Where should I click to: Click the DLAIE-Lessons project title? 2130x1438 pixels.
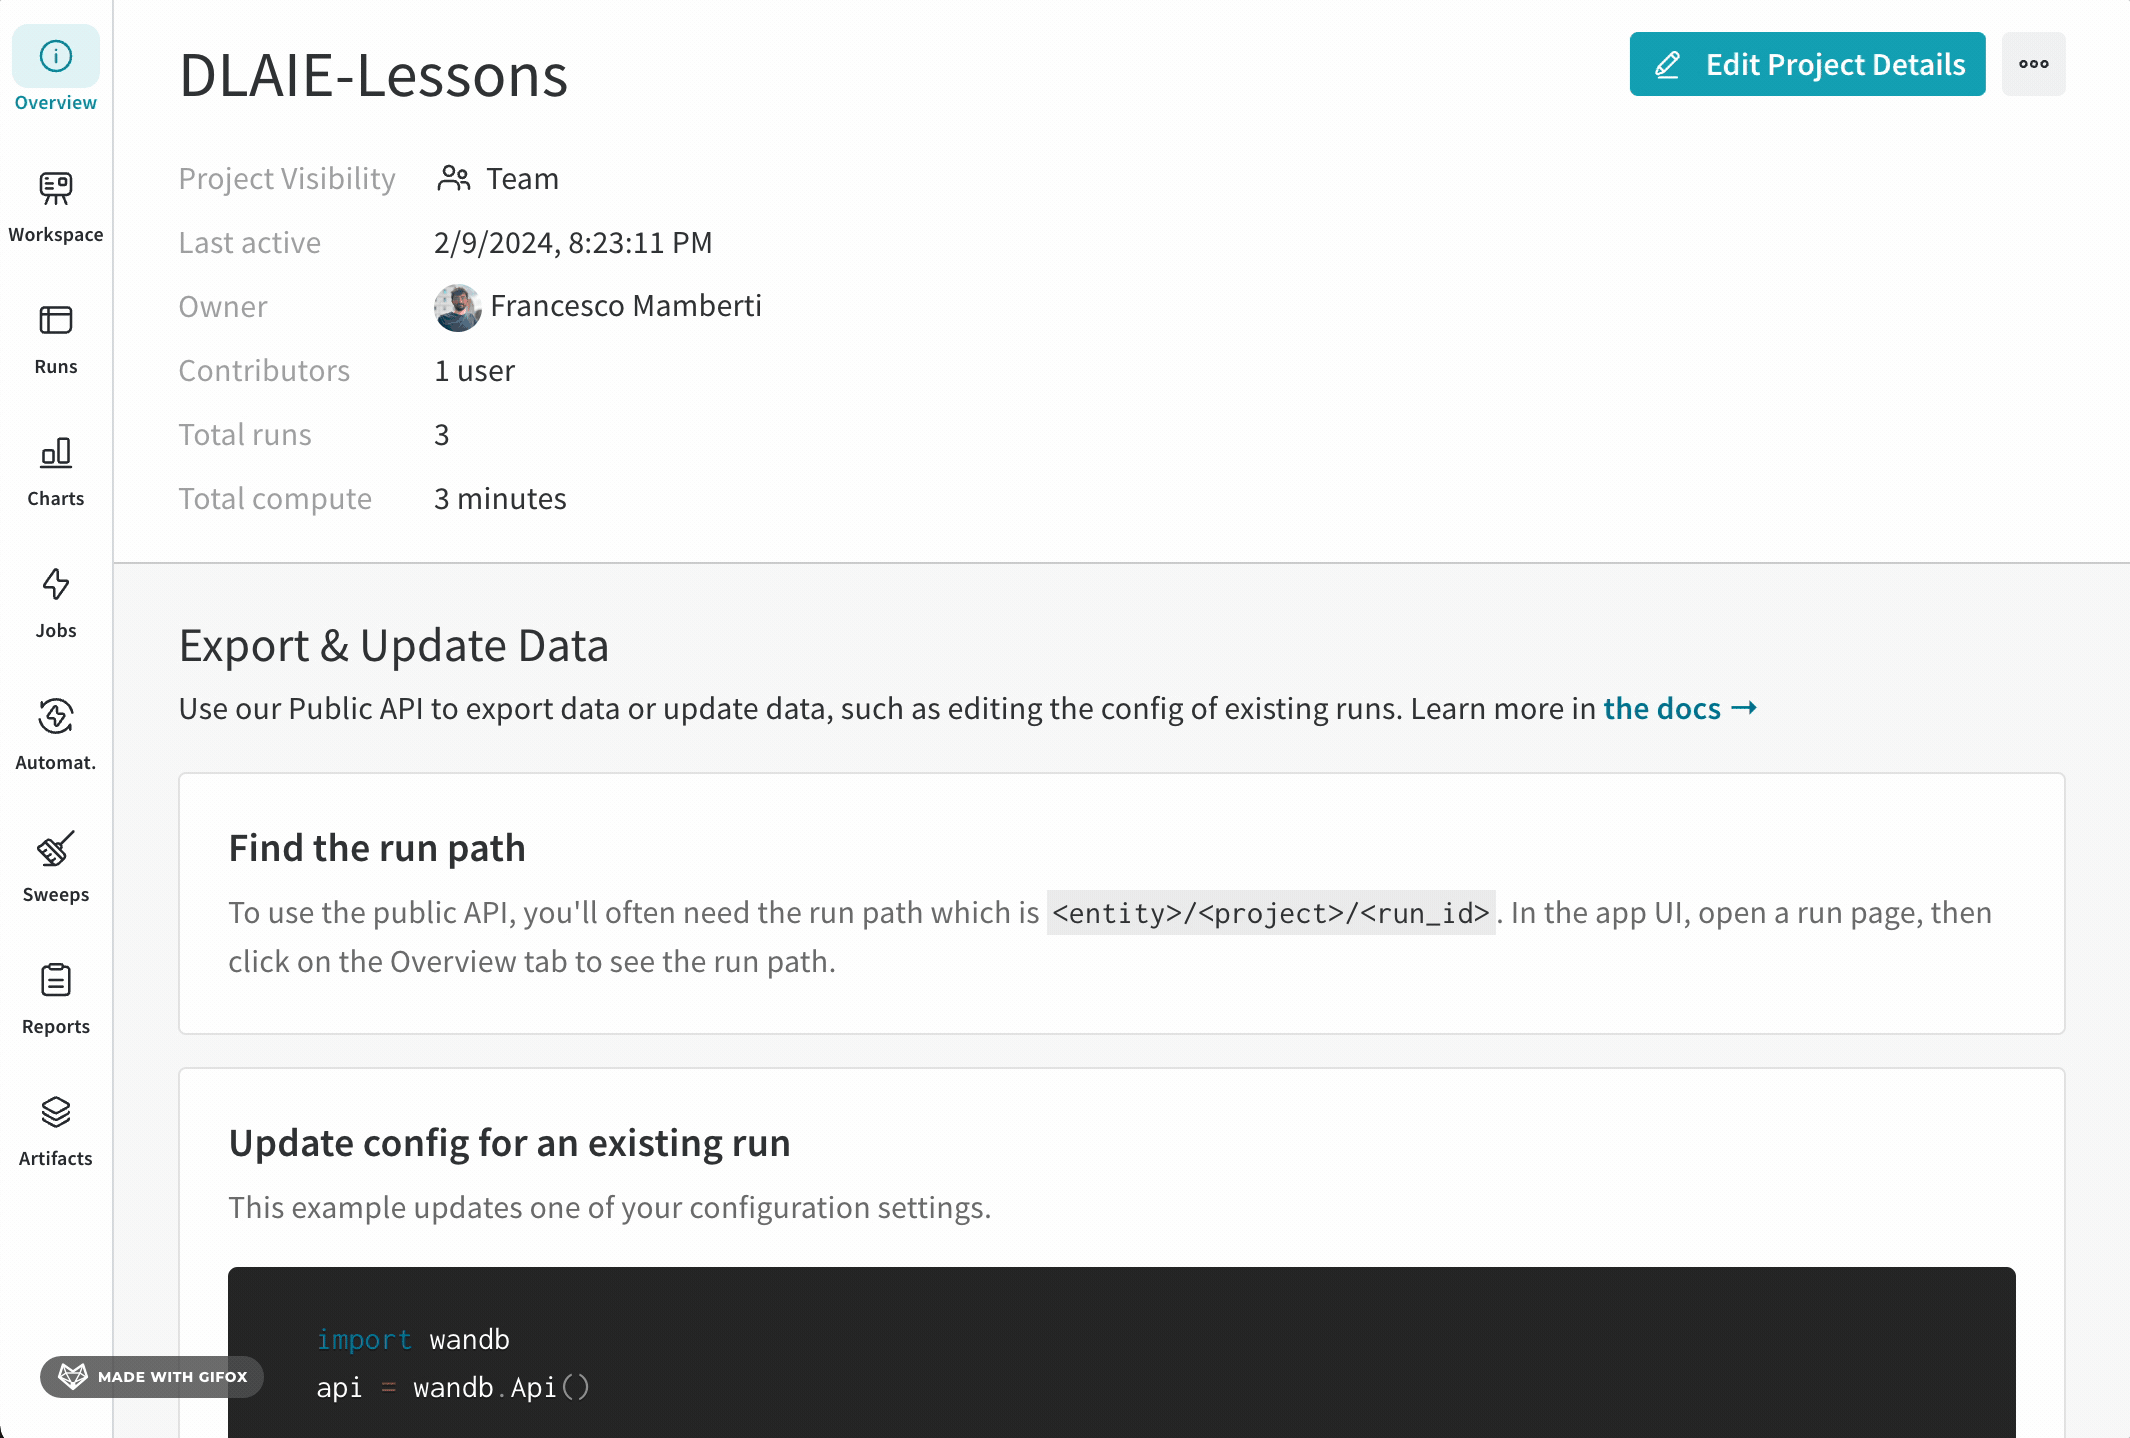tap(373, 75)
